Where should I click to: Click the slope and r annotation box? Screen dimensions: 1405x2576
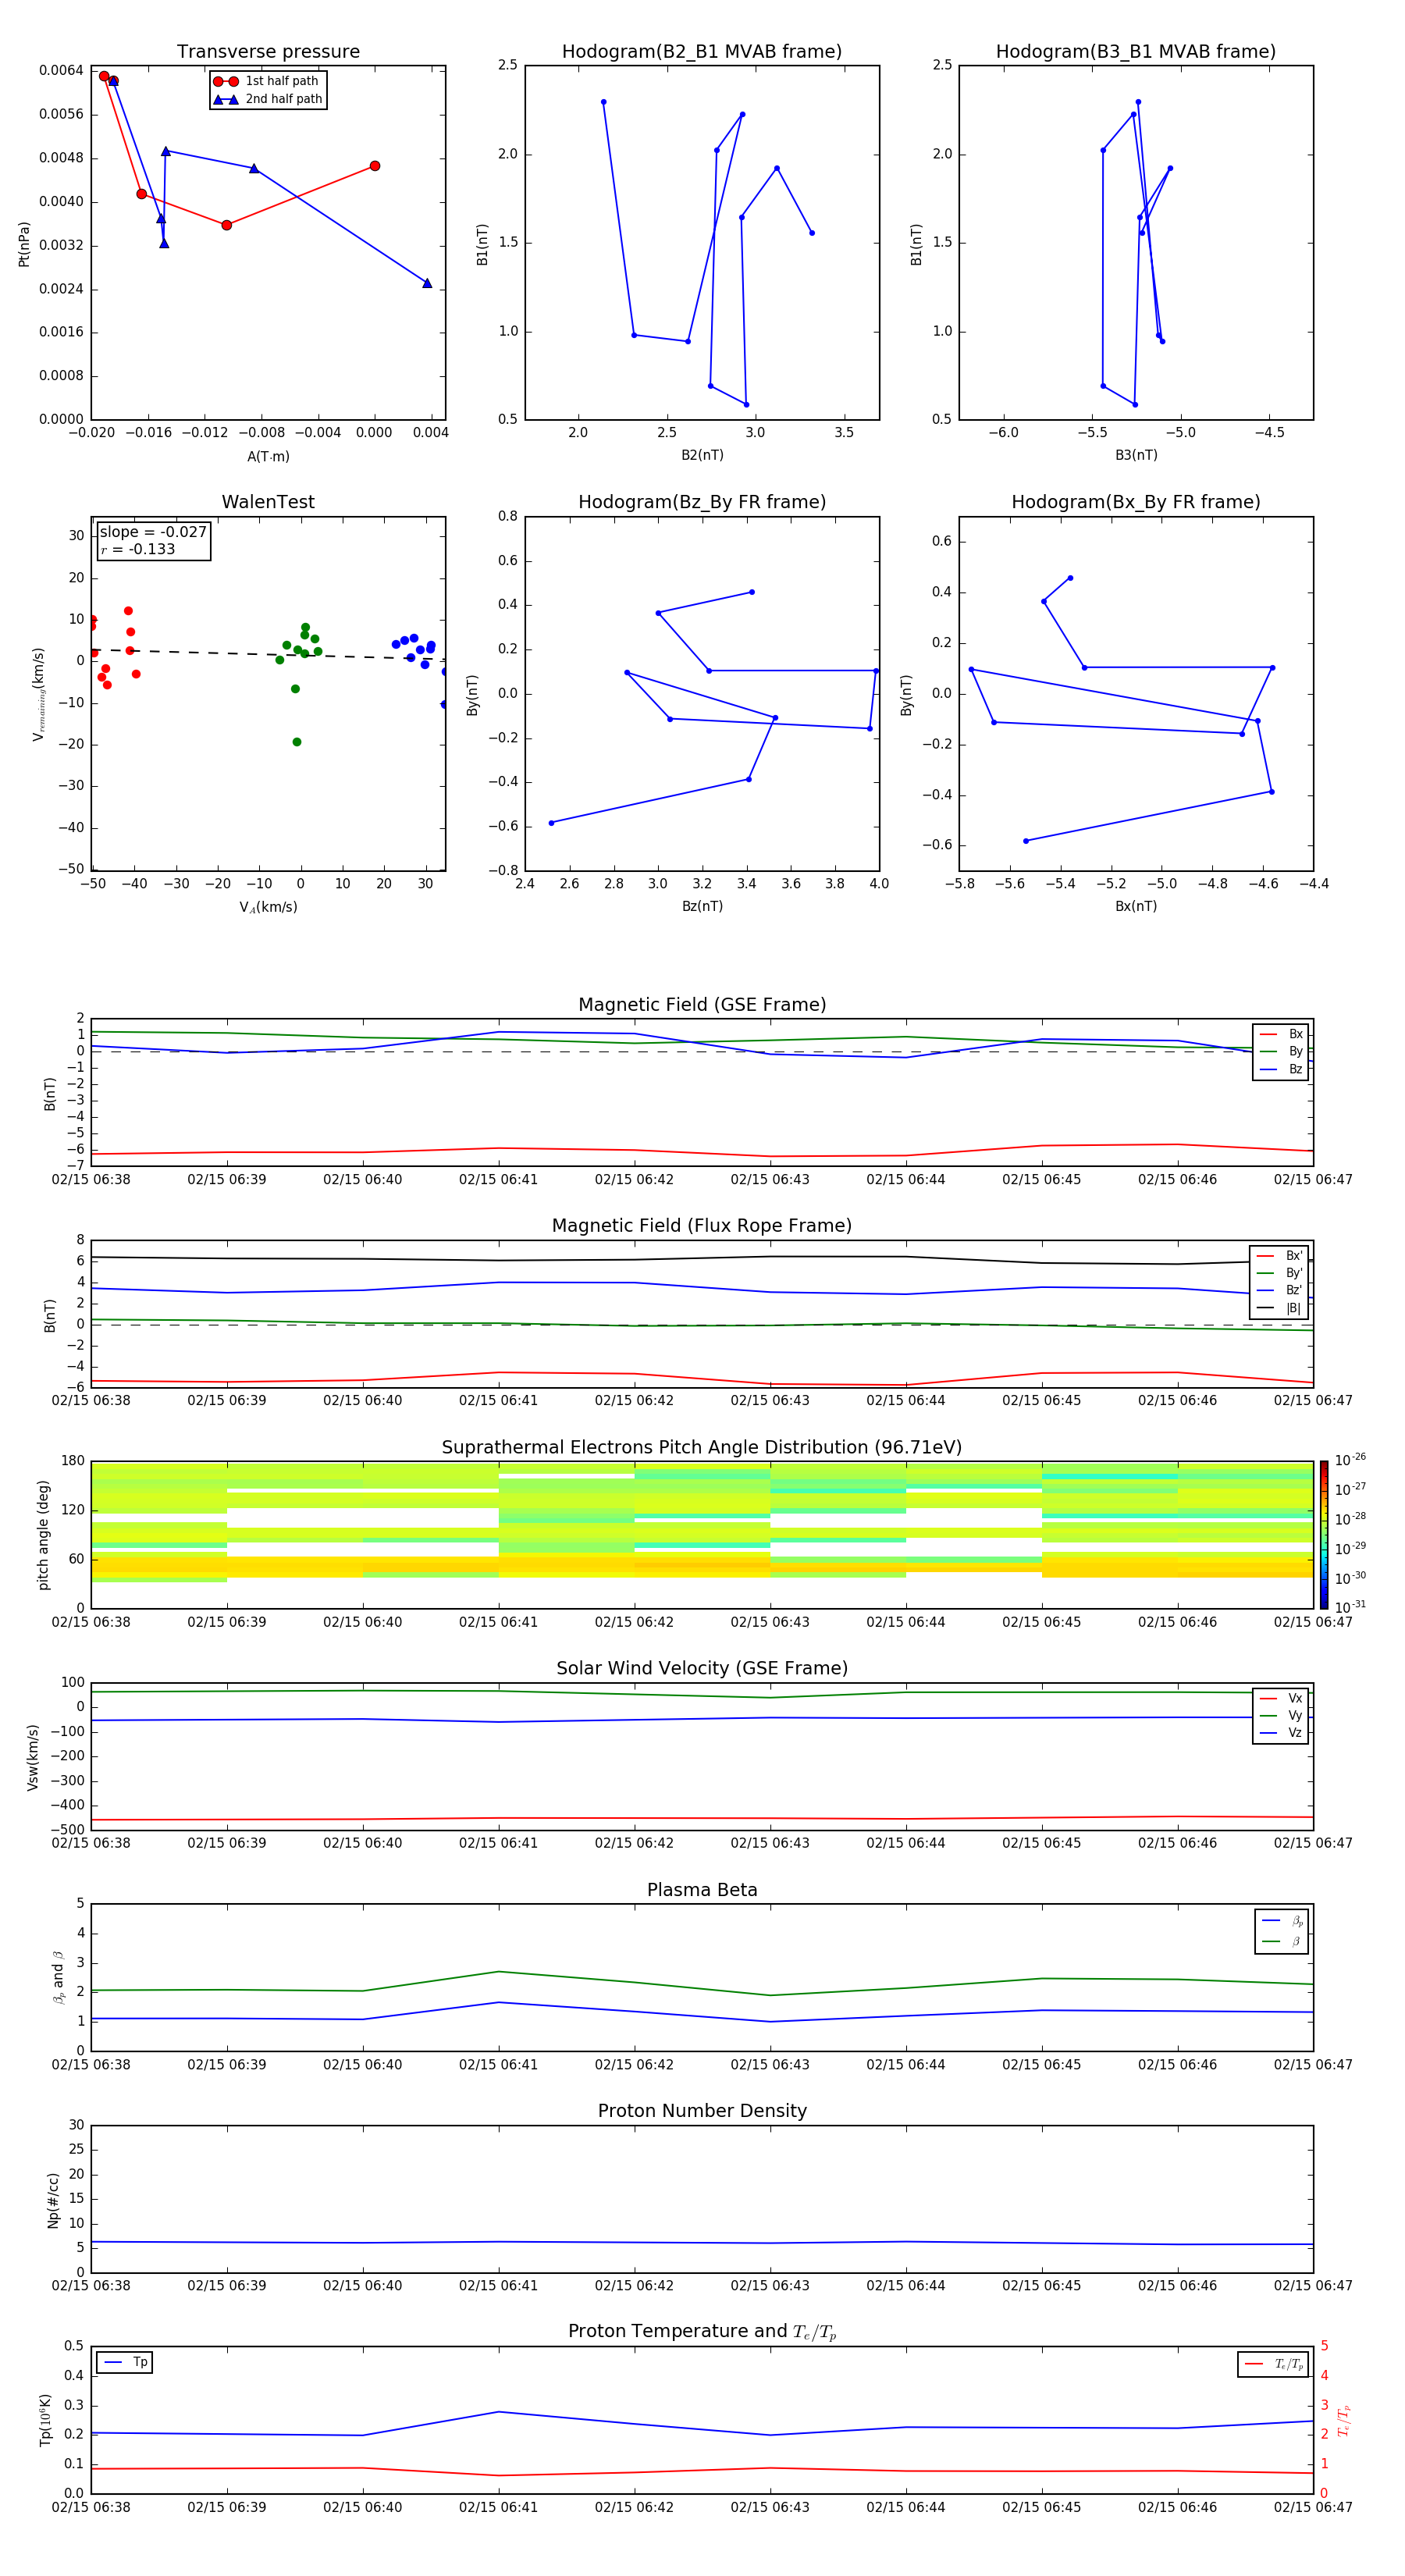(x=152, y=541)
